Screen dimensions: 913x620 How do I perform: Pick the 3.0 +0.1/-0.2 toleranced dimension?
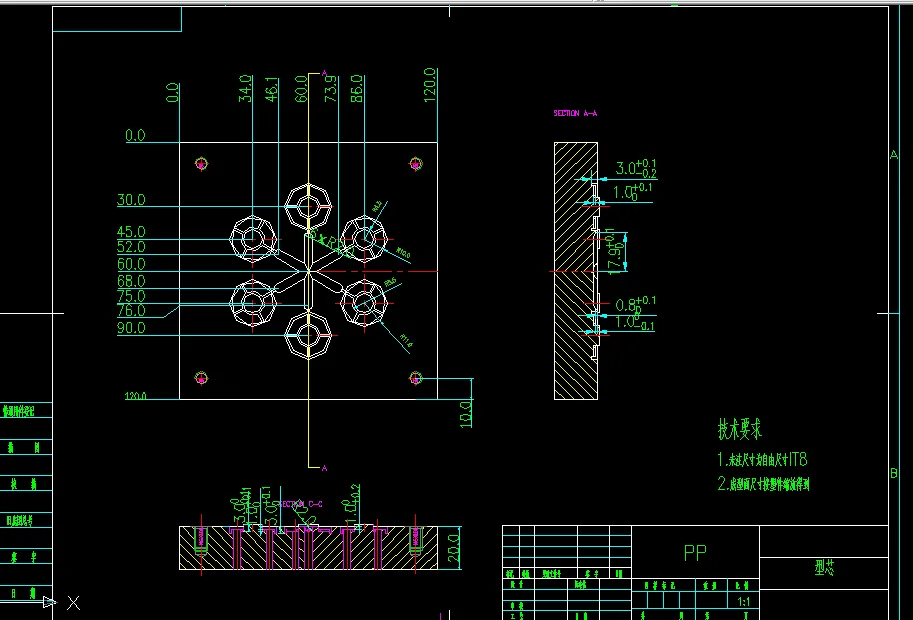pyautogui.click(x=636, y=168)
